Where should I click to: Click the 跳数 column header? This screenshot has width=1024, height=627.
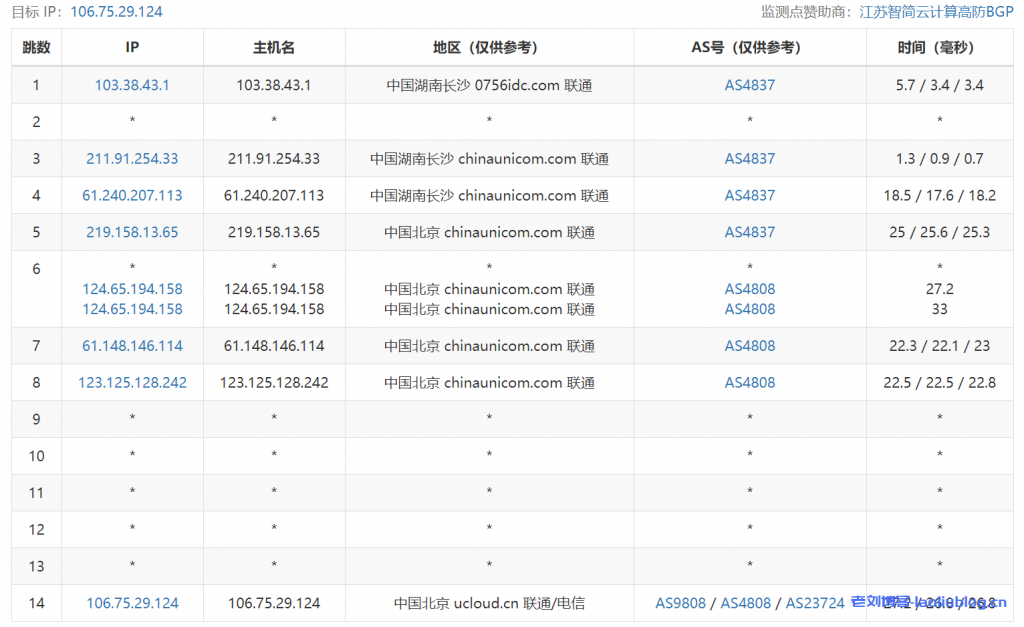(36, 47)
